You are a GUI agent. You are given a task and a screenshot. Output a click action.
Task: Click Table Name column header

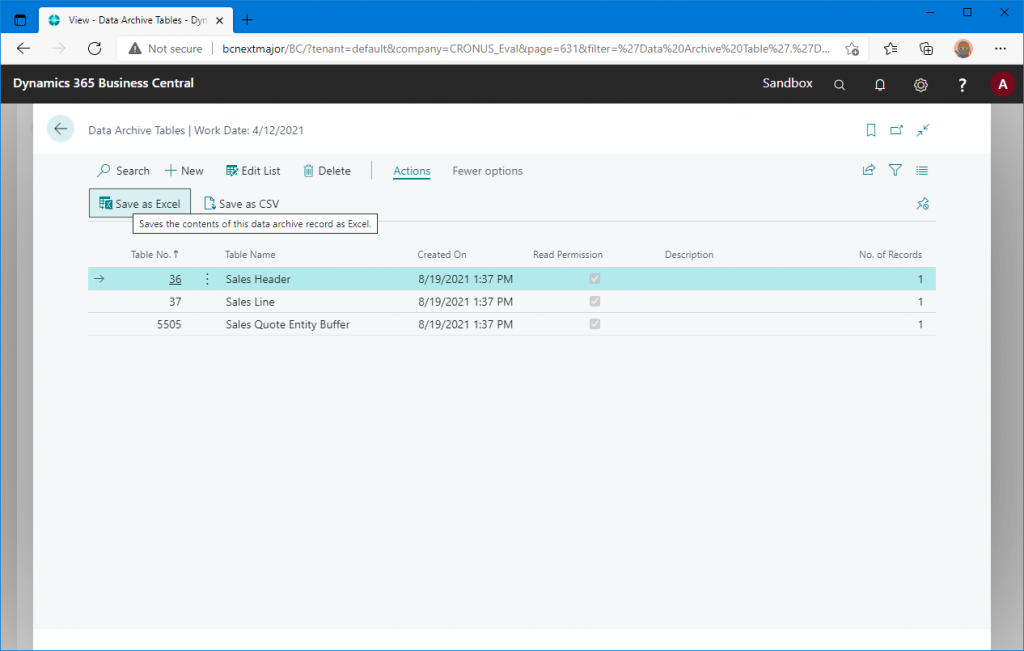(x=250, y=255)
